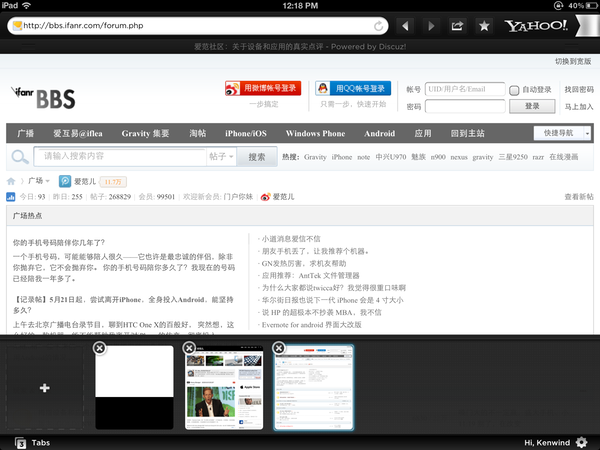Open post 你的手机号码陪伴你几年了？
Viewport: 600px width, 450px height.
[59, 243]
